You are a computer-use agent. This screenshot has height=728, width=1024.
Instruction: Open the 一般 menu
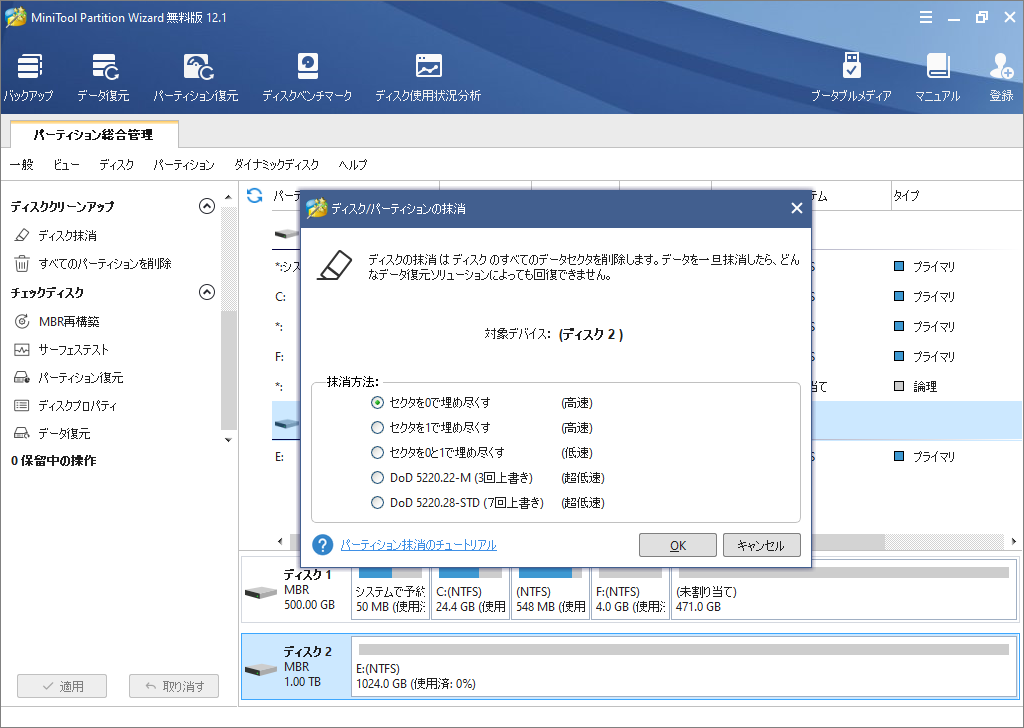point(22,165)
